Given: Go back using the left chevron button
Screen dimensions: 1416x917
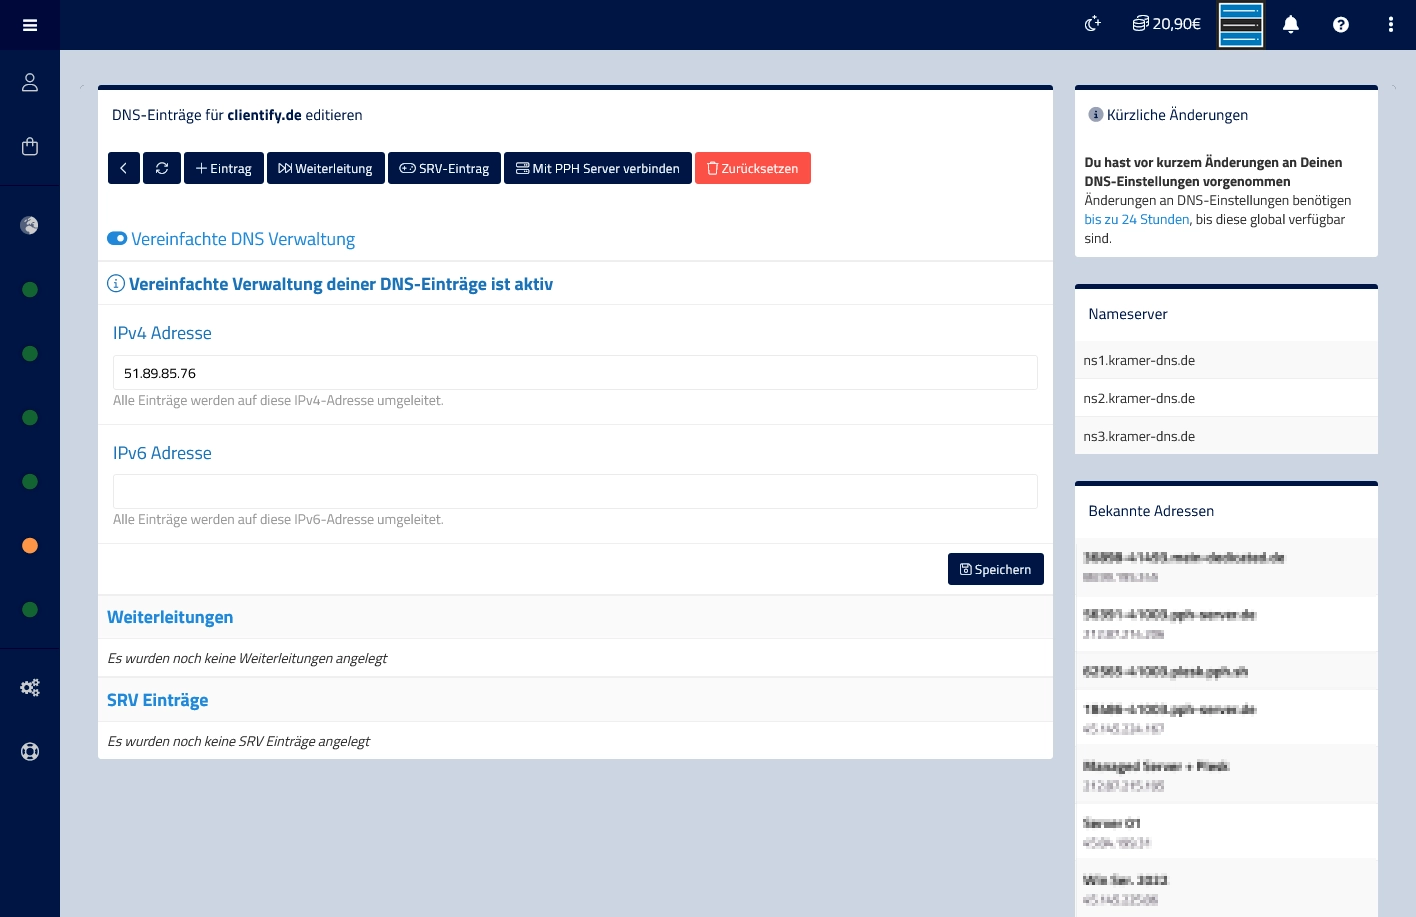Looking at the screenshot, I should coord(123,168).
